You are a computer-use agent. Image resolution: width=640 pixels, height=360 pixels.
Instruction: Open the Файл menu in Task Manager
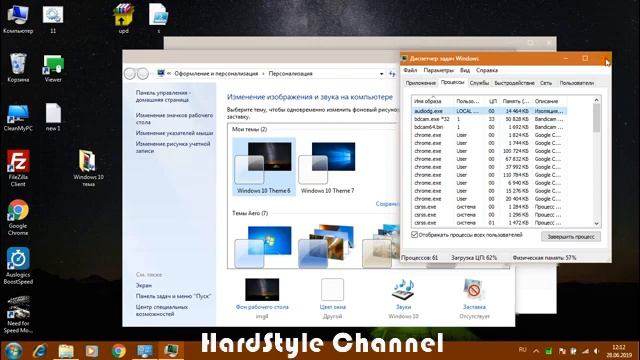point(410,70)
